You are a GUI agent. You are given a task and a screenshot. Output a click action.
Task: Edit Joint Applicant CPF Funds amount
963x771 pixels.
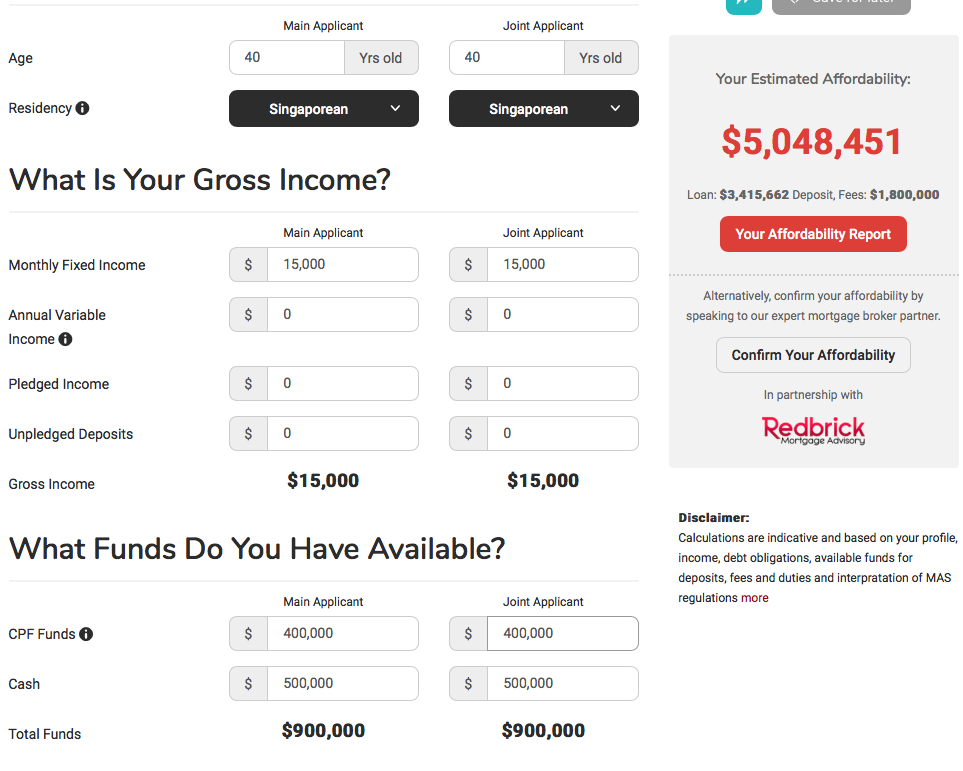[562, 634]
